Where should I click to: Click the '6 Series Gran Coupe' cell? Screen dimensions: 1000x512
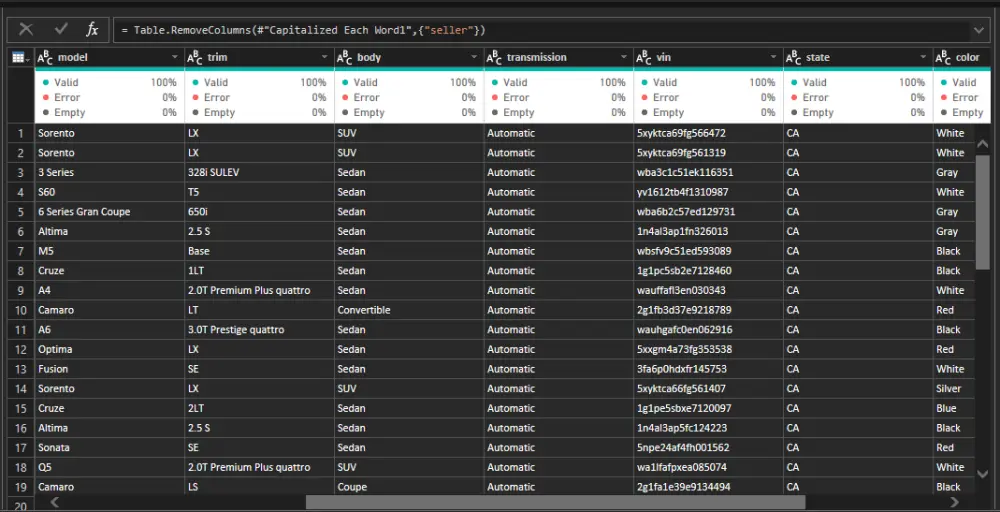(110, 212)
